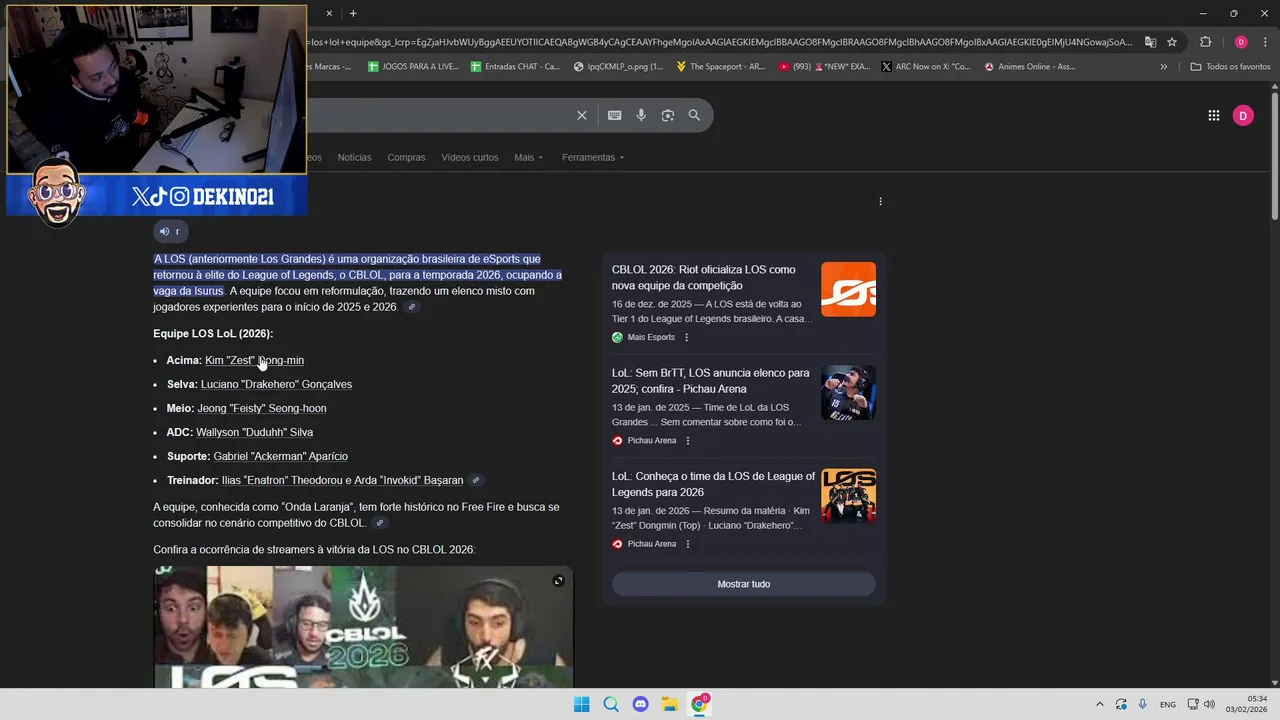Open options for the Mais Esports result
Screen dimensions: 1280x720
(x=686, y=337)
